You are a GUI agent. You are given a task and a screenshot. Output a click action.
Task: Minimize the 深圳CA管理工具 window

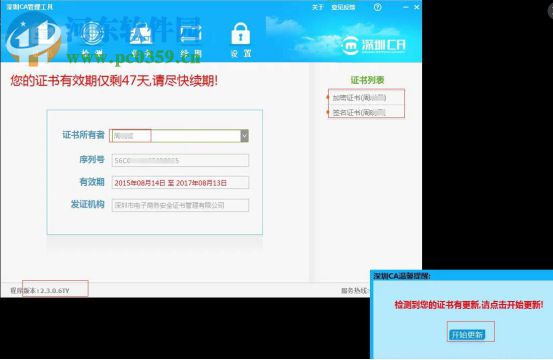click(406, 7)
